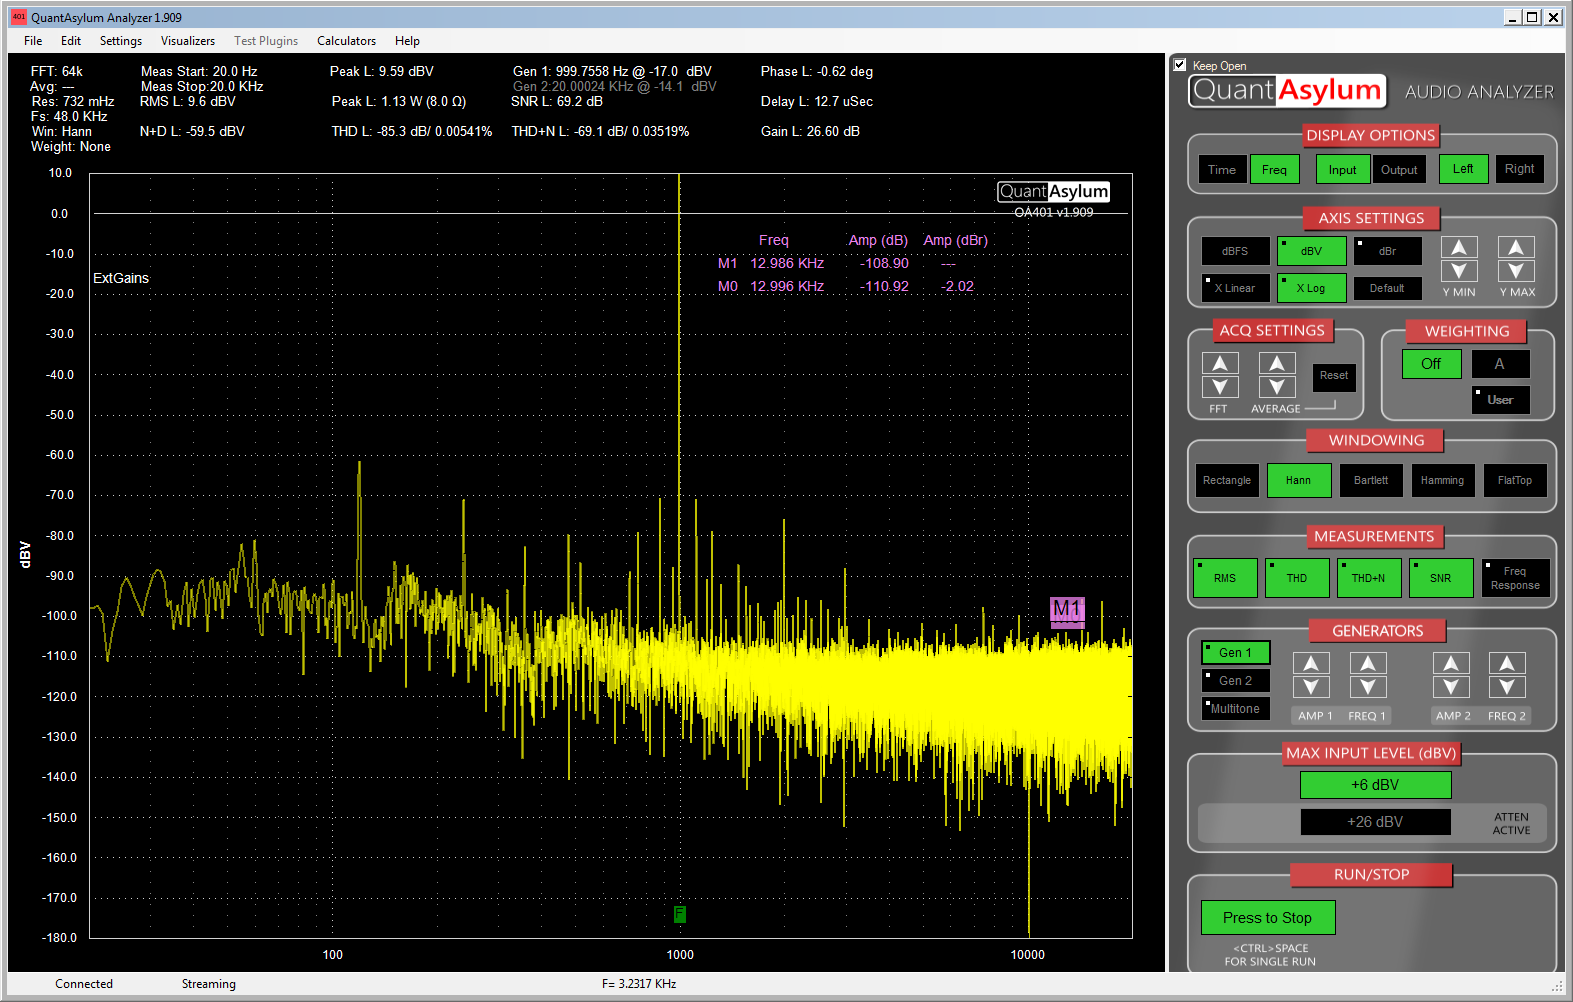Lower AMP 1 with down arrow
The width and height of the screenshot is (1573, 1002).
[x=1311, y=687]
